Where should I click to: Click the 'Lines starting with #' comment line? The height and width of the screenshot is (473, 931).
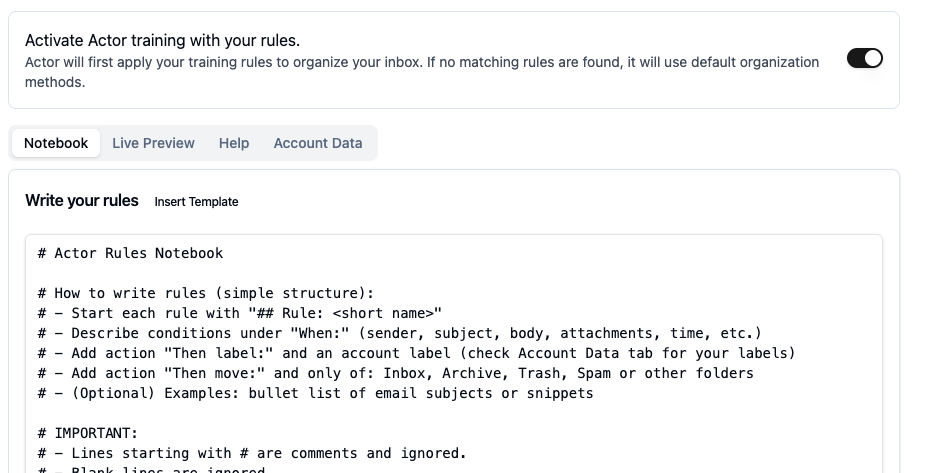click(252, 453)
